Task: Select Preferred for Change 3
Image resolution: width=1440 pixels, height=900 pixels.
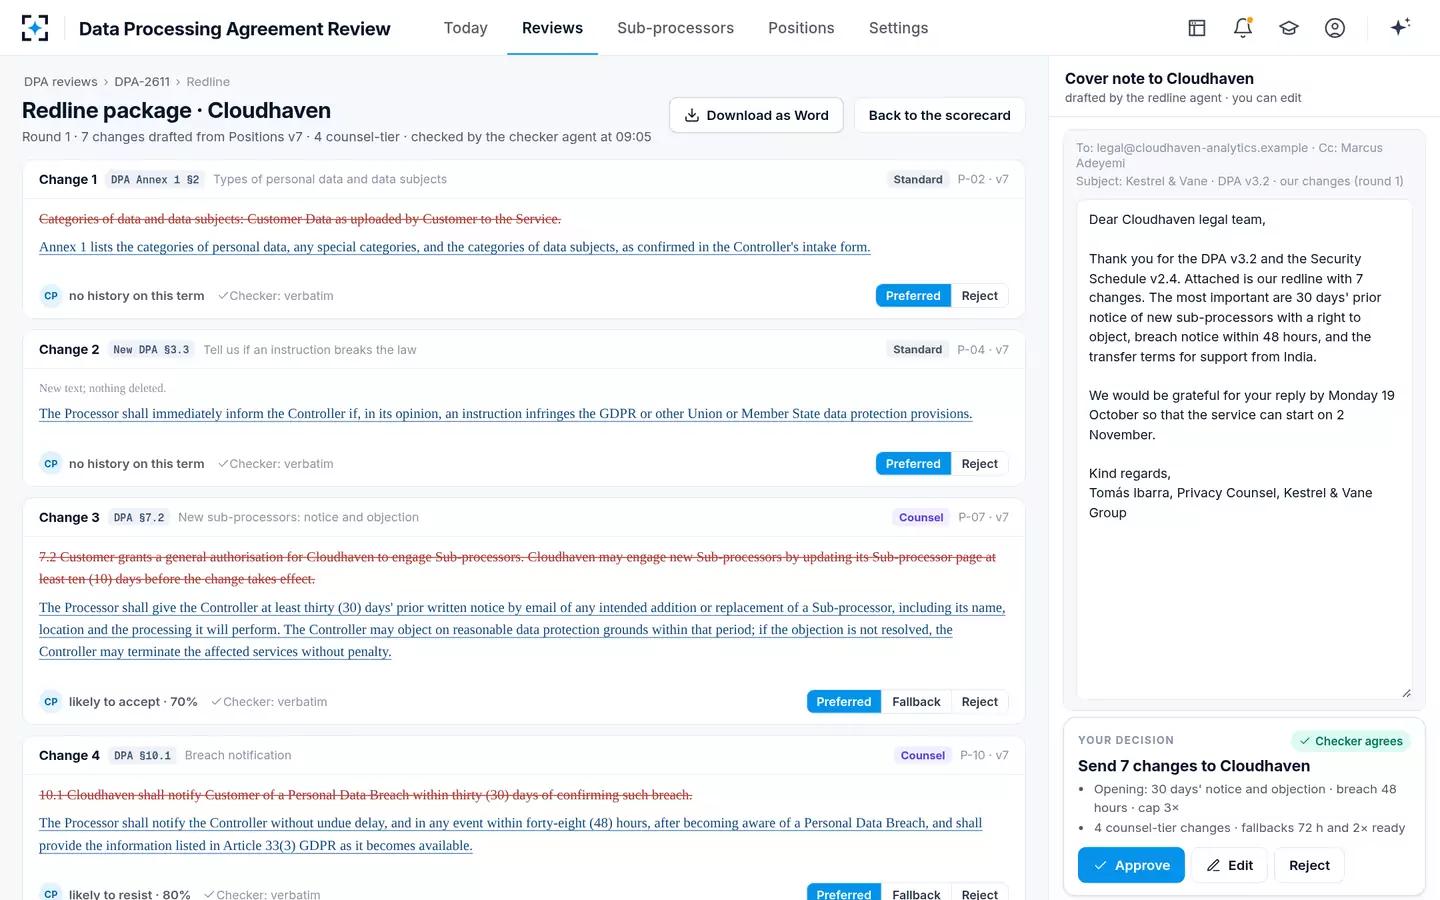Action: [844, 702]
